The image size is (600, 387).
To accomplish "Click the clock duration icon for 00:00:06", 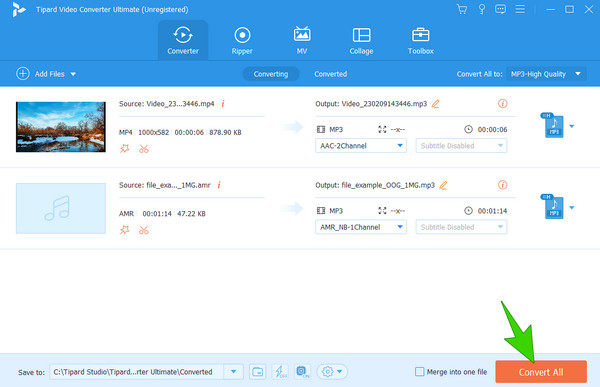I will coord(468,129).
